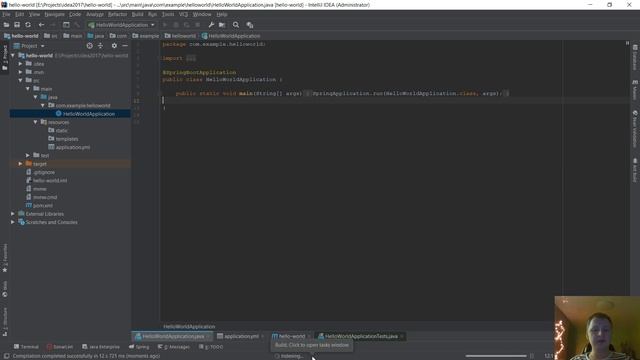Click the example breadcrumb in navigation bar
Viewport: 640px width, 360px height.
pyautogui.click(x=145, y=36)
